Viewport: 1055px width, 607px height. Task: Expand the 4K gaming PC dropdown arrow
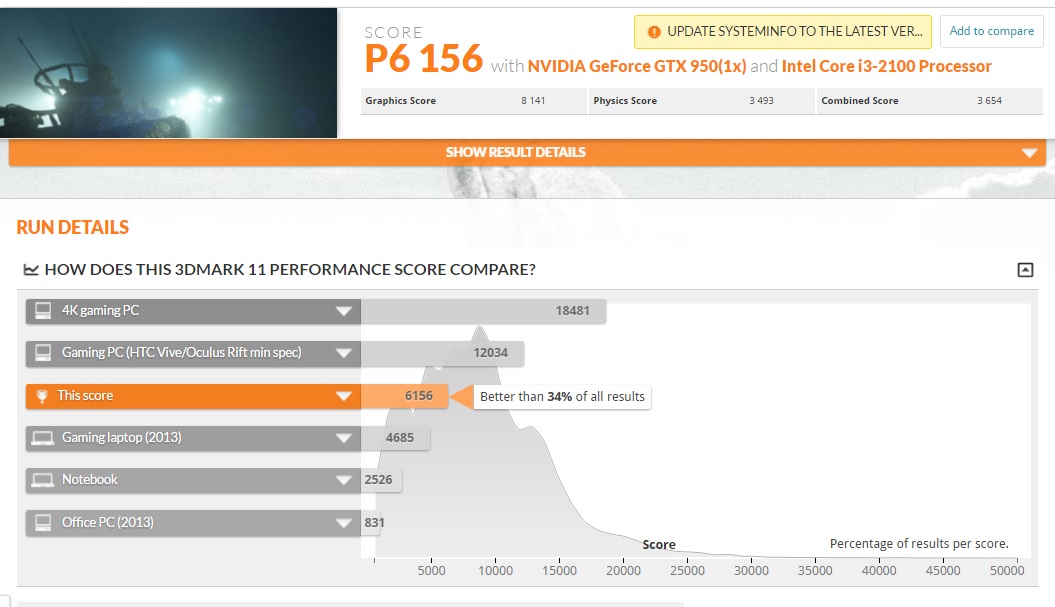point(343,311)
